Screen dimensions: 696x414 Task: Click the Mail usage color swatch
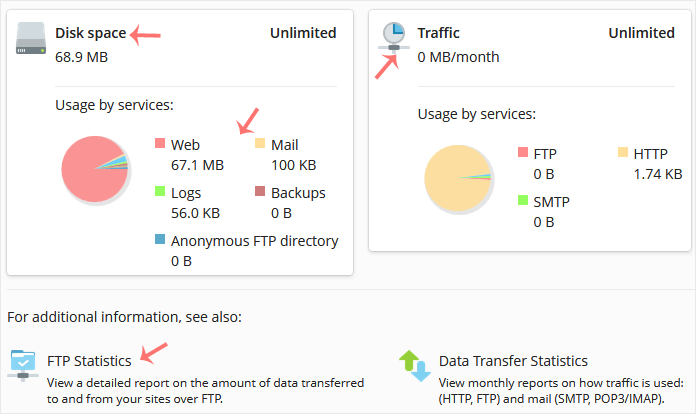[x=260, y=144]
